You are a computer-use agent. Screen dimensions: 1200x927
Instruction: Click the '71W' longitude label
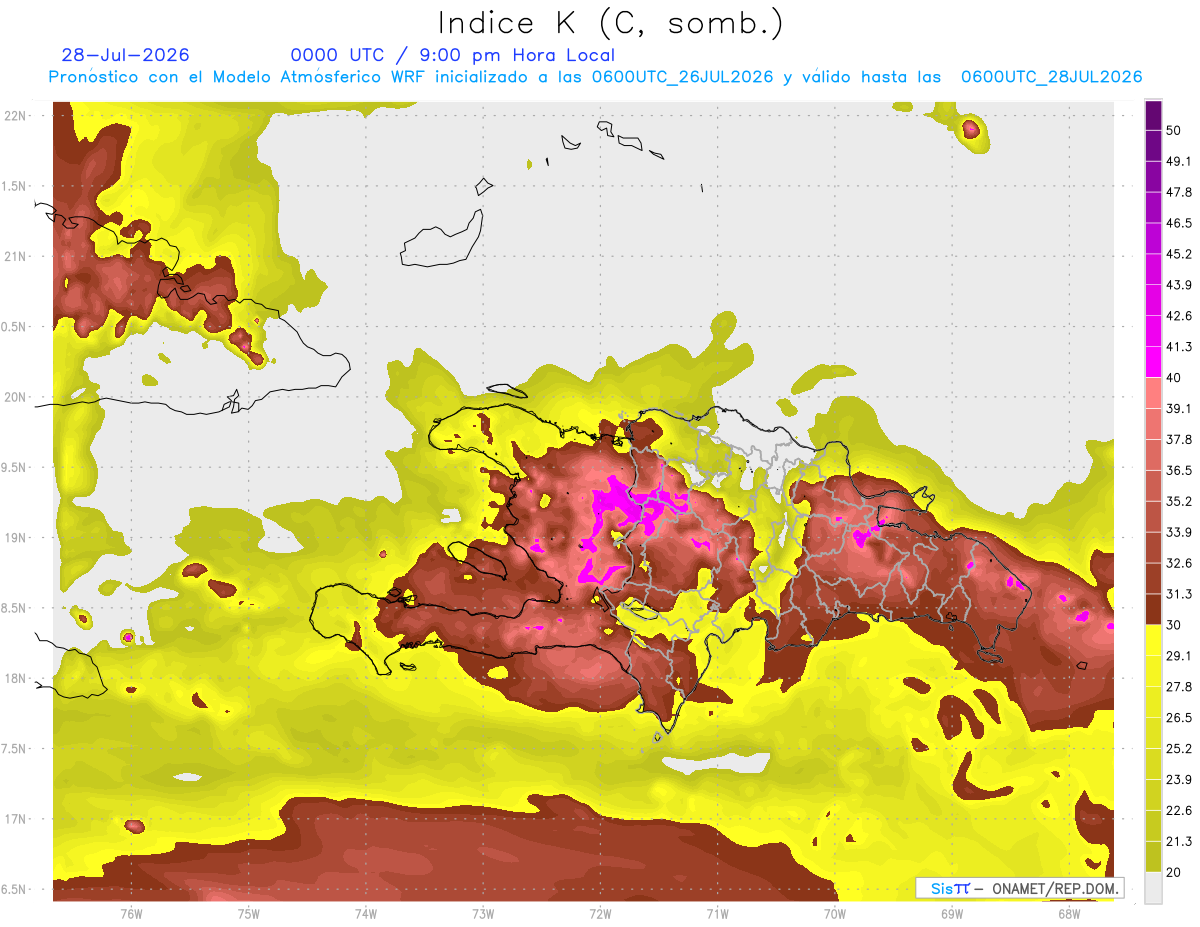717,914
